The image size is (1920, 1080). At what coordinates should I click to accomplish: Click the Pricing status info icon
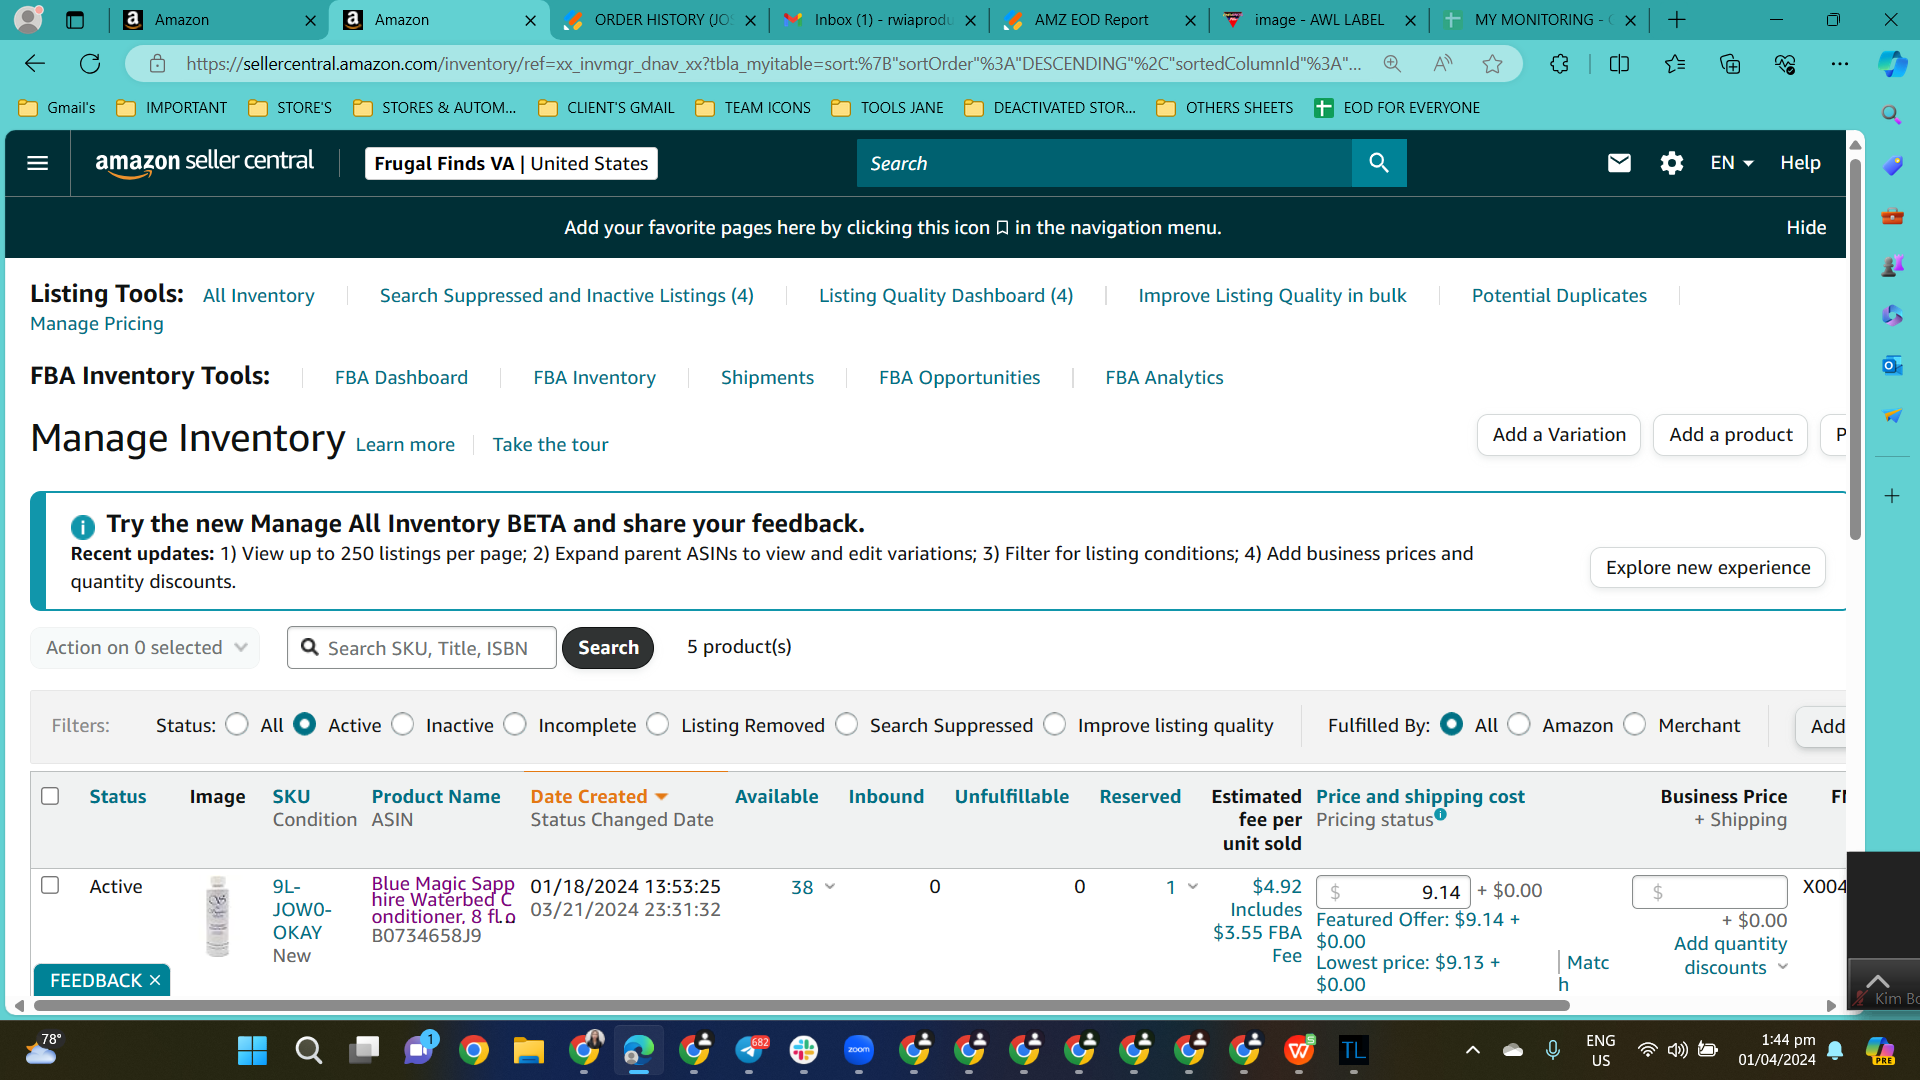(x=1441, y=814)
